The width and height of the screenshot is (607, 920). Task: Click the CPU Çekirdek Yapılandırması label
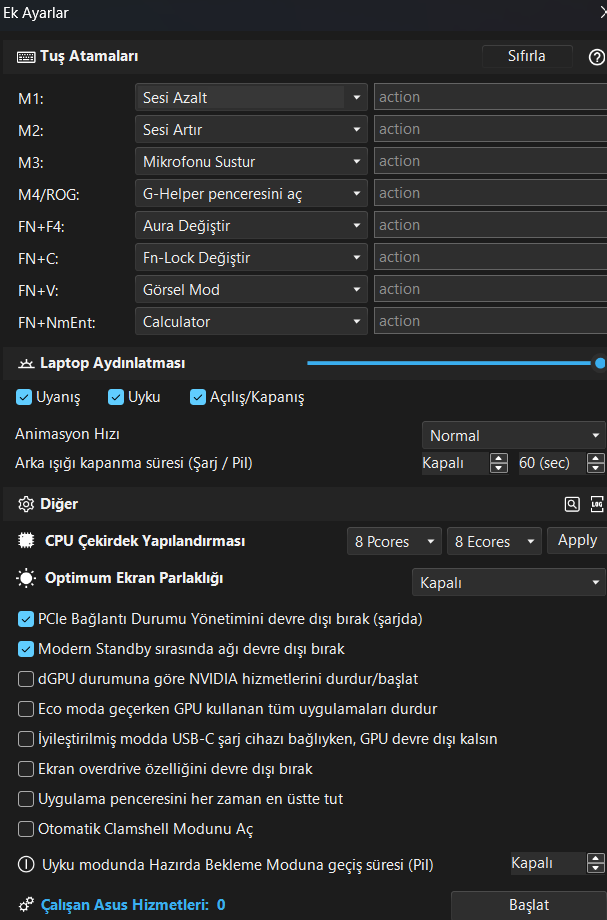tap(145, 540)
